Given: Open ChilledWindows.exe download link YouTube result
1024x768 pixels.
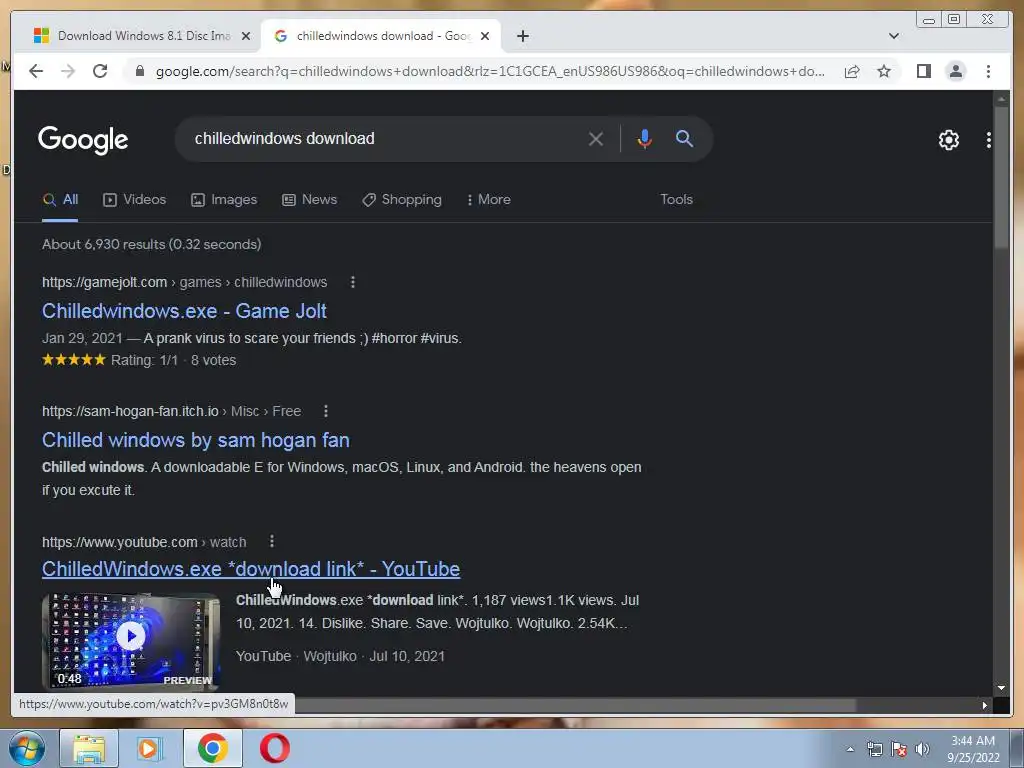Looking at the screenshot, I should point(251,569).
